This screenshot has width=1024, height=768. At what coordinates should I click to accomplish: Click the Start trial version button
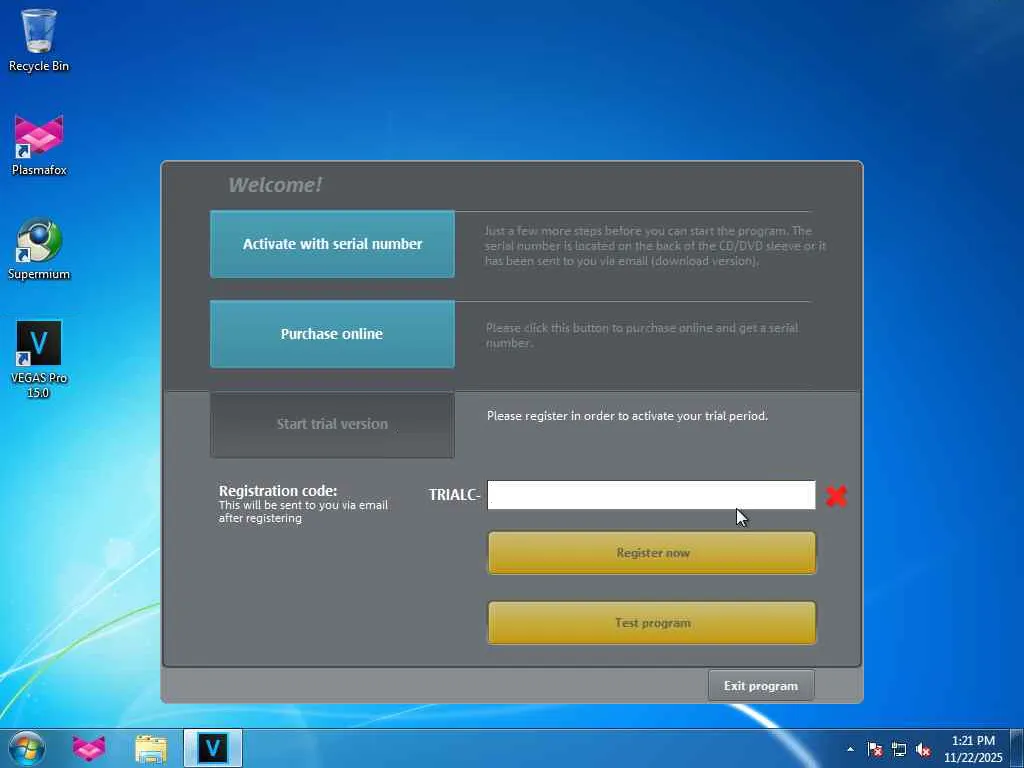pyautogui.click(x=332, y=424)
